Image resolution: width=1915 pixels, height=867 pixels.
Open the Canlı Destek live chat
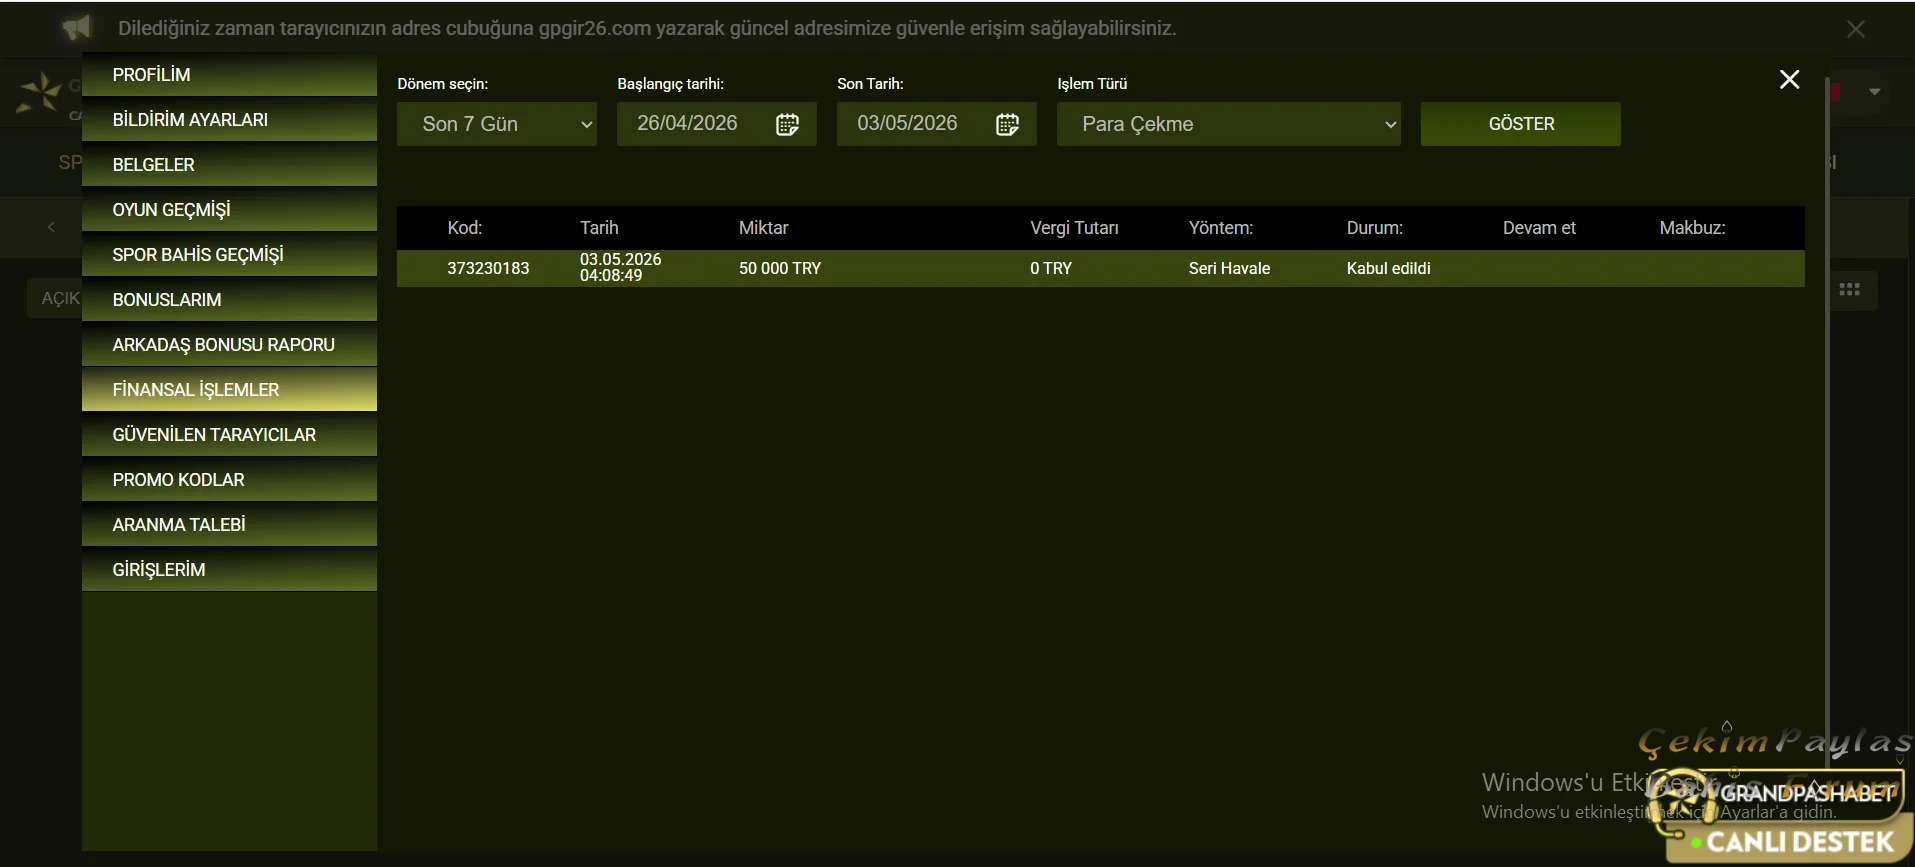1790,841
